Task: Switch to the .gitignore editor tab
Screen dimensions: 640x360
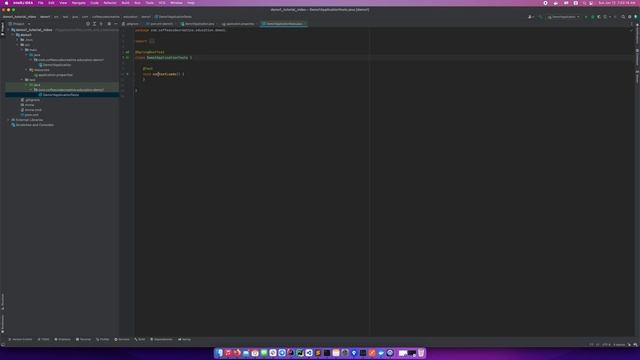Action: pyautogui.click(x=131, y=24)
